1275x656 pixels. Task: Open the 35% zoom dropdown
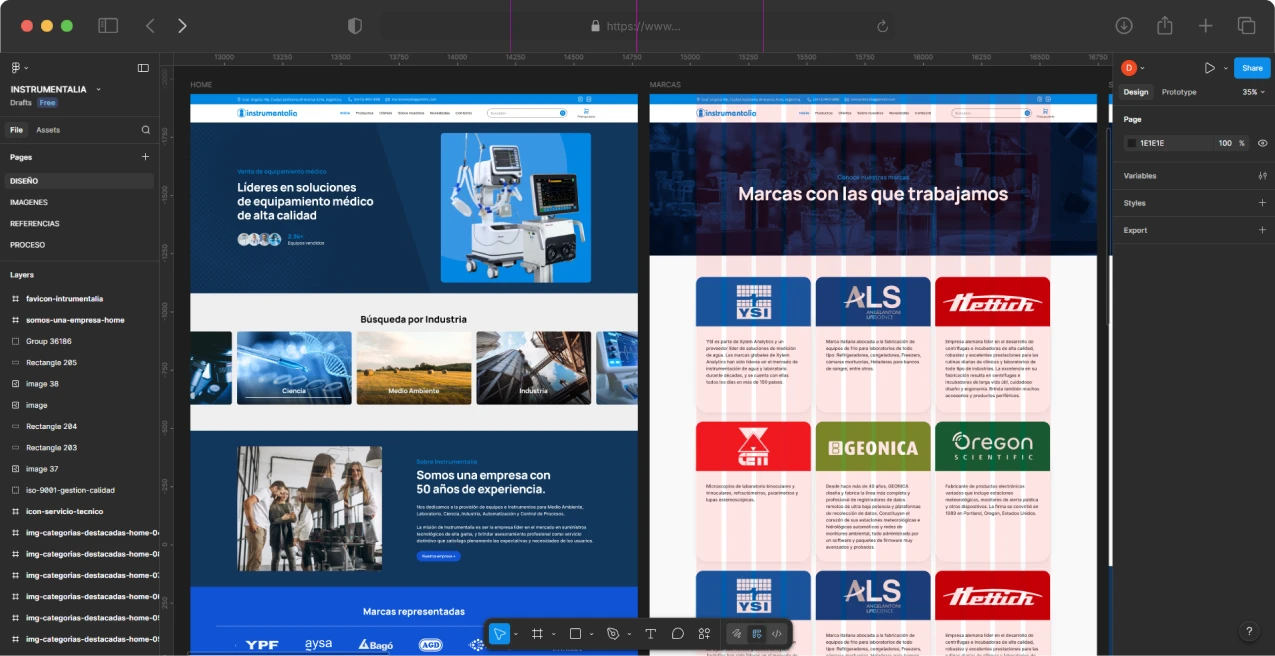[x=1253, y=92]
